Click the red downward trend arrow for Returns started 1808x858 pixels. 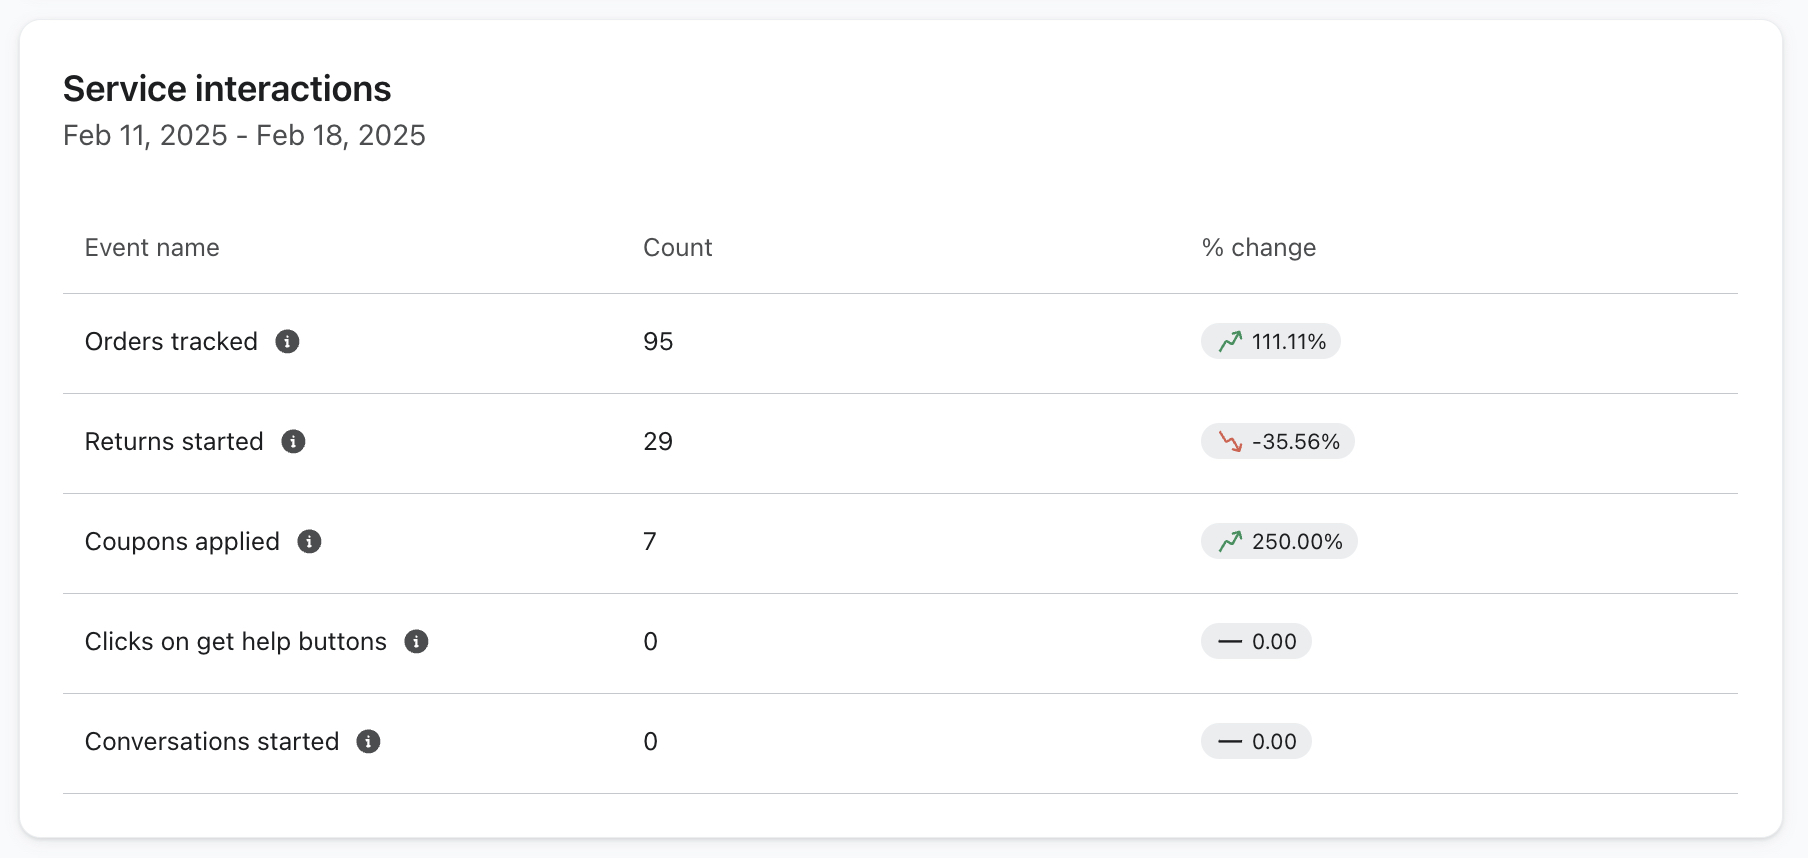click(1232, 442)
